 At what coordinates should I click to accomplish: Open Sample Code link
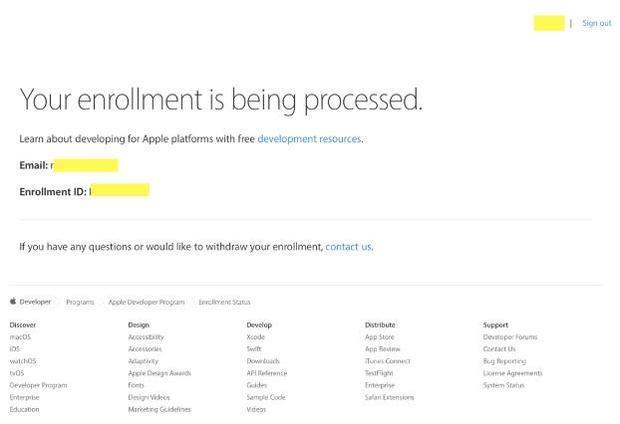pos(266,397)
